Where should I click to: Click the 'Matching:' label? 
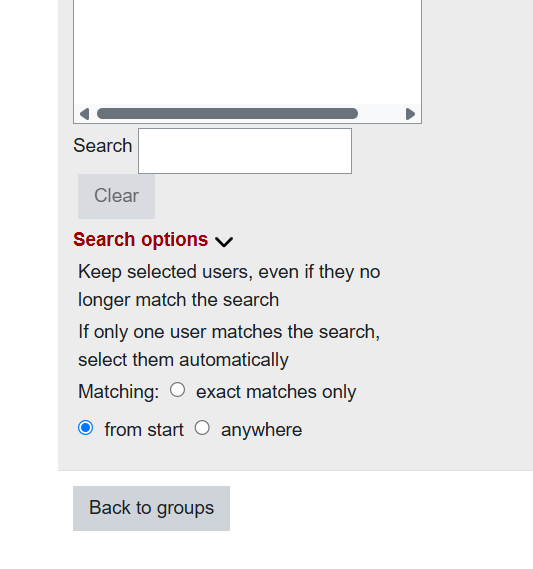(x=119, y=392)
